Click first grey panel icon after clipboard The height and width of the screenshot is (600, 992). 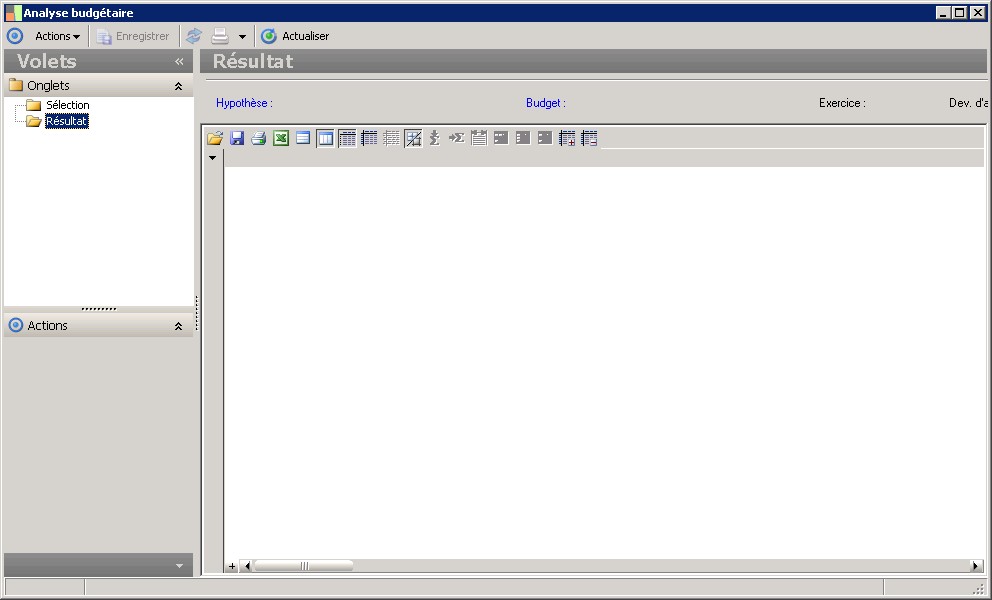(501, 138)
